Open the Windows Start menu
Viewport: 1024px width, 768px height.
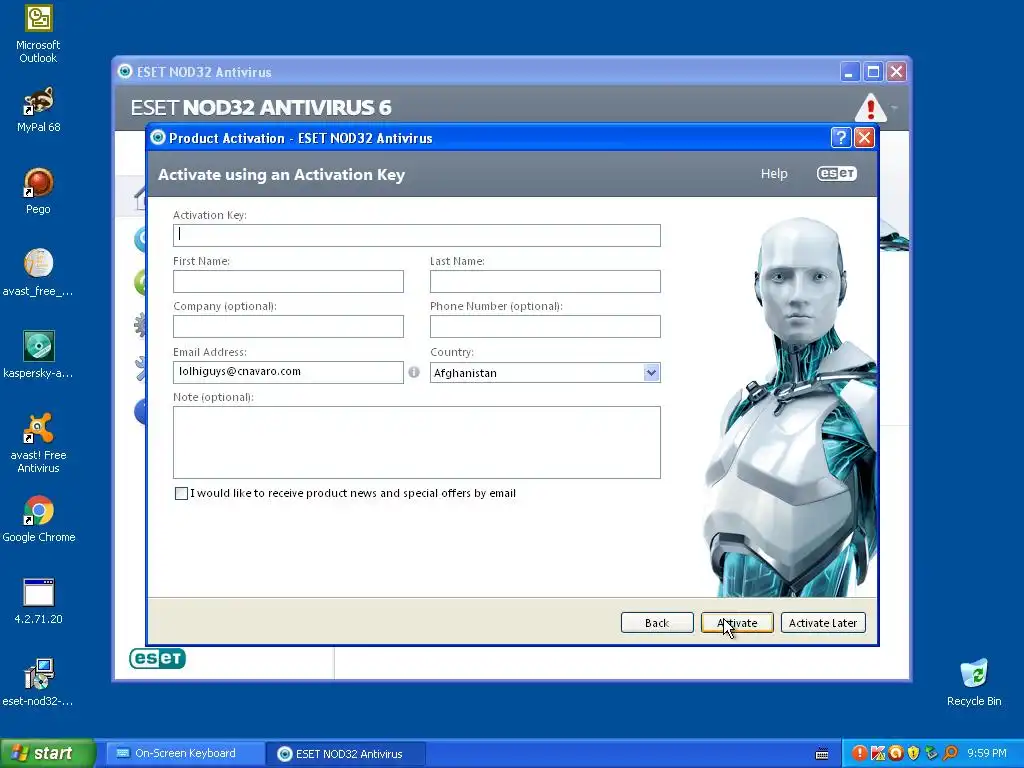[48, 754]
